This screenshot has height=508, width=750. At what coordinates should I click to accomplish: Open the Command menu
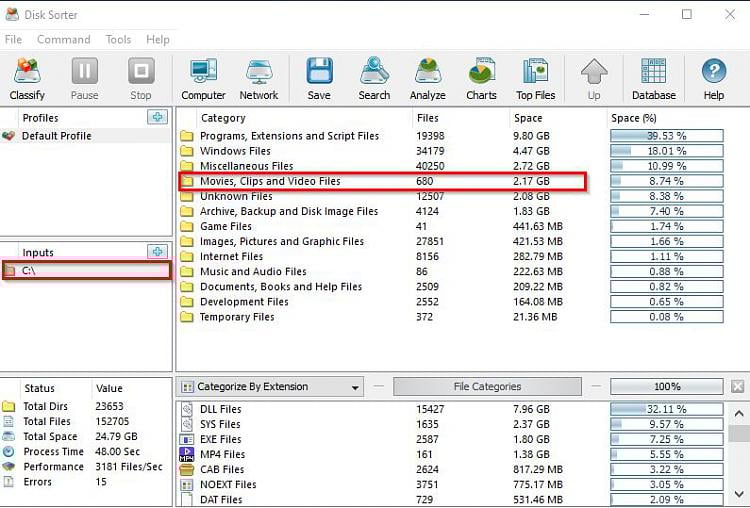pos(63,40)
